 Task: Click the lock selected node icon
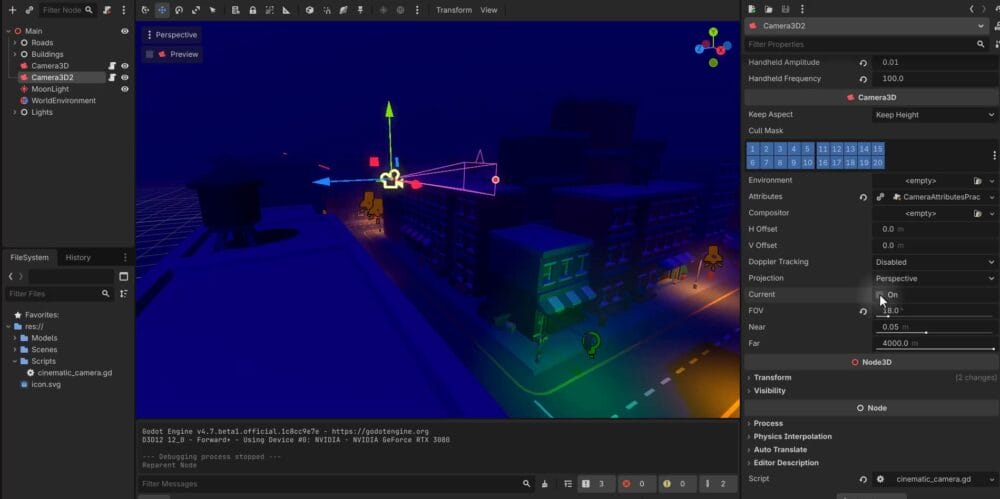pyautogui.click(x=253, y=10)
